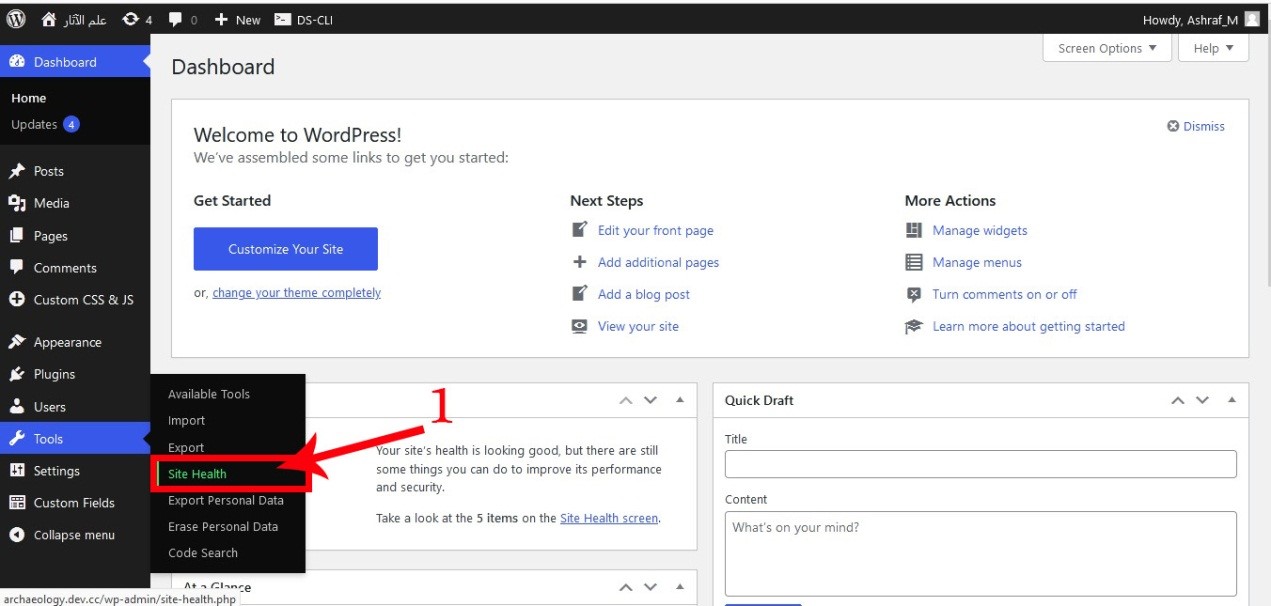Choose Export in Tools submenu
This screenshot has width=1271, height=606.
[186, 448]
